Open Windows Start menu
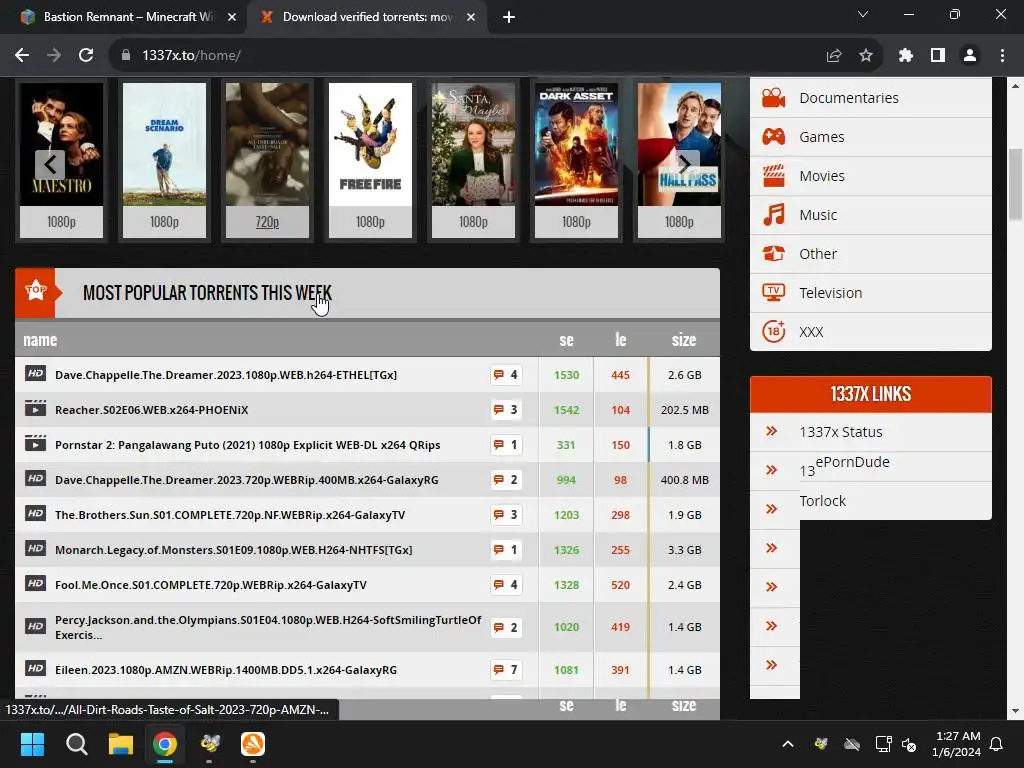This screenshot has width=1024, height=768. coord(33,744)
